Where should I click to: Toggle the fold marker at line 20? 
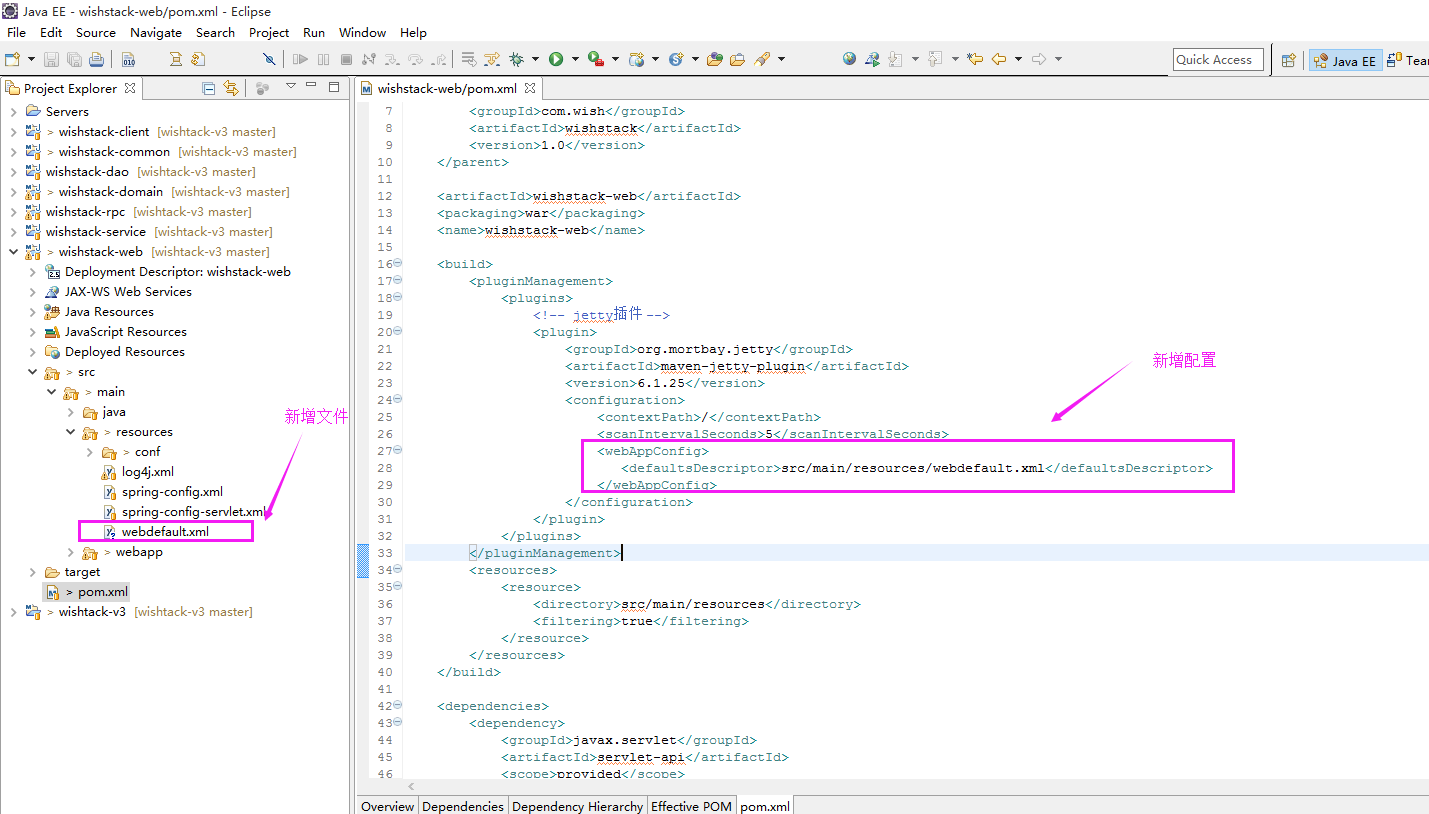[397, 332]
